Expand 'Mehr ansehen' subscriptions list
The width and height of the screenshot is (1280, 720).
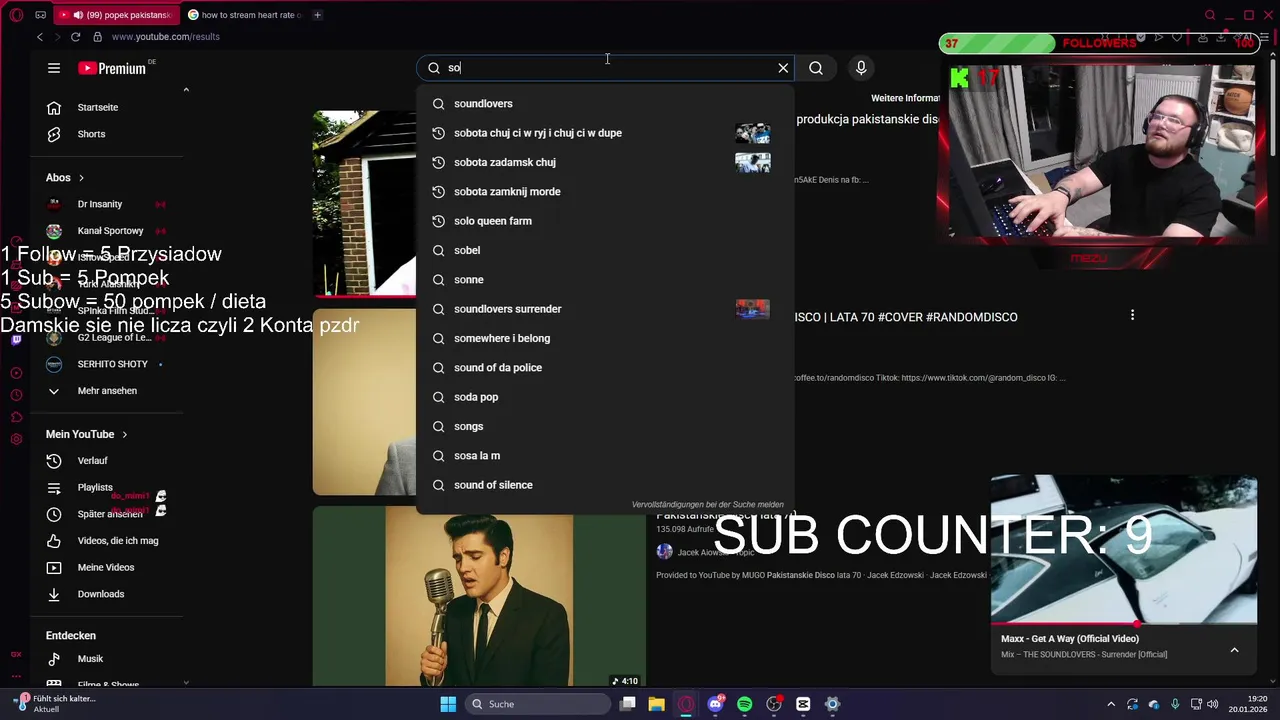(x=107, y=391)
